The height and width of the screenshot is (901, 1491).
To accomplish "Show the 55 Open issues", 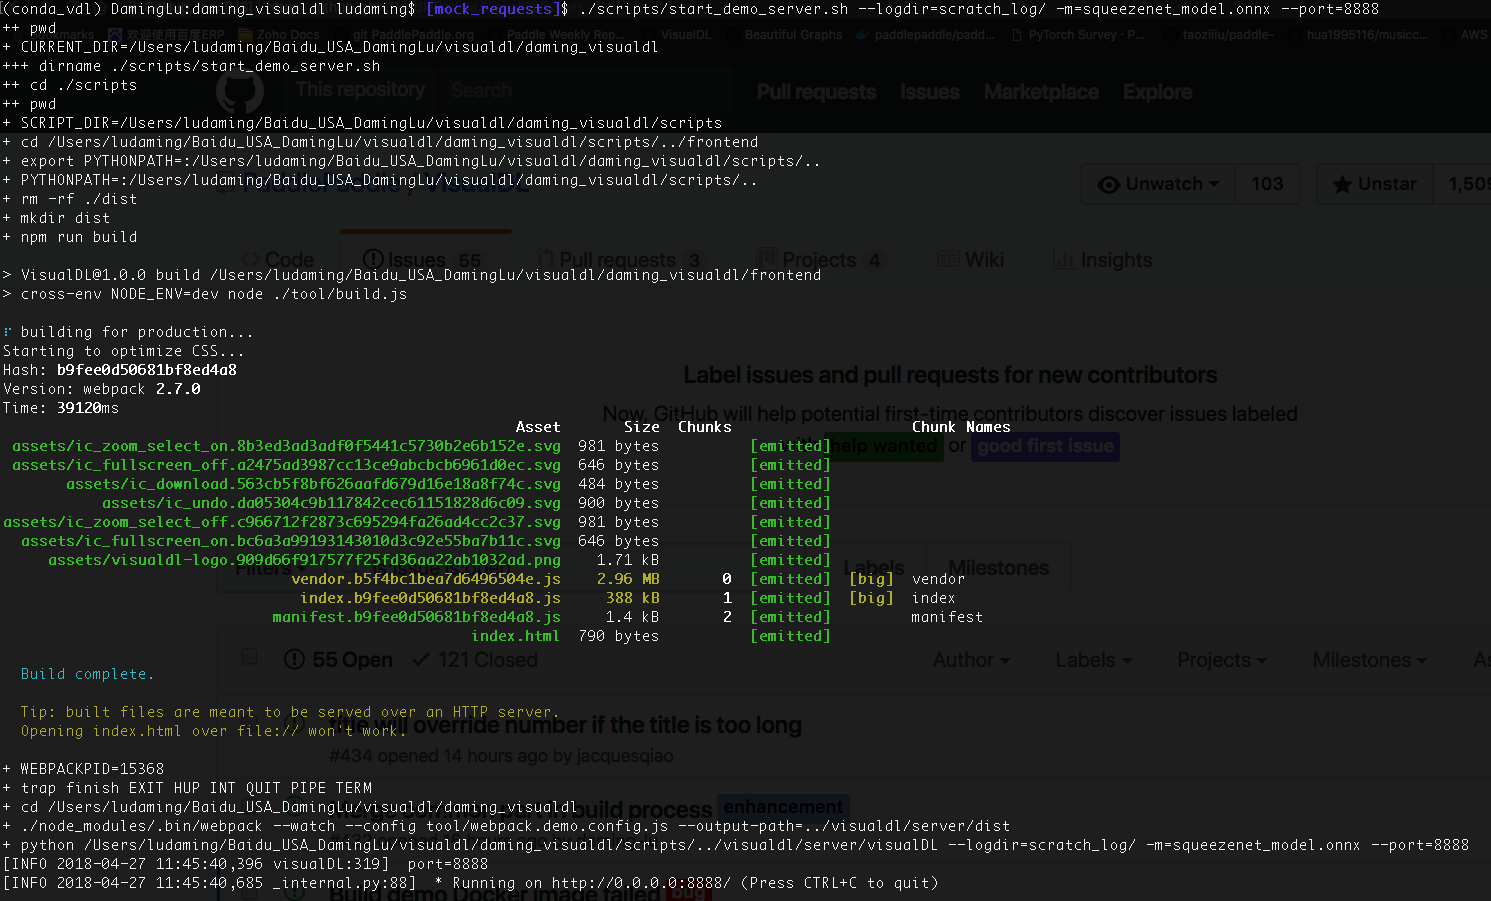I will 338,660.
